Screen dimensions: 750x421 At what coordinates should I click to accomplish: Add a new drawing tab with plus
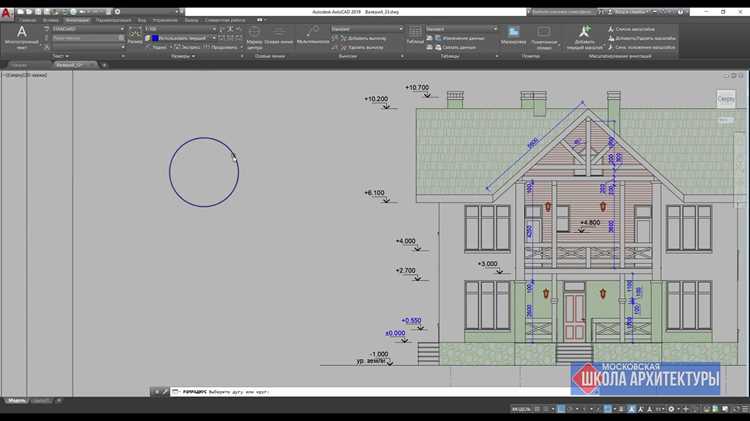tap(104, 65)
